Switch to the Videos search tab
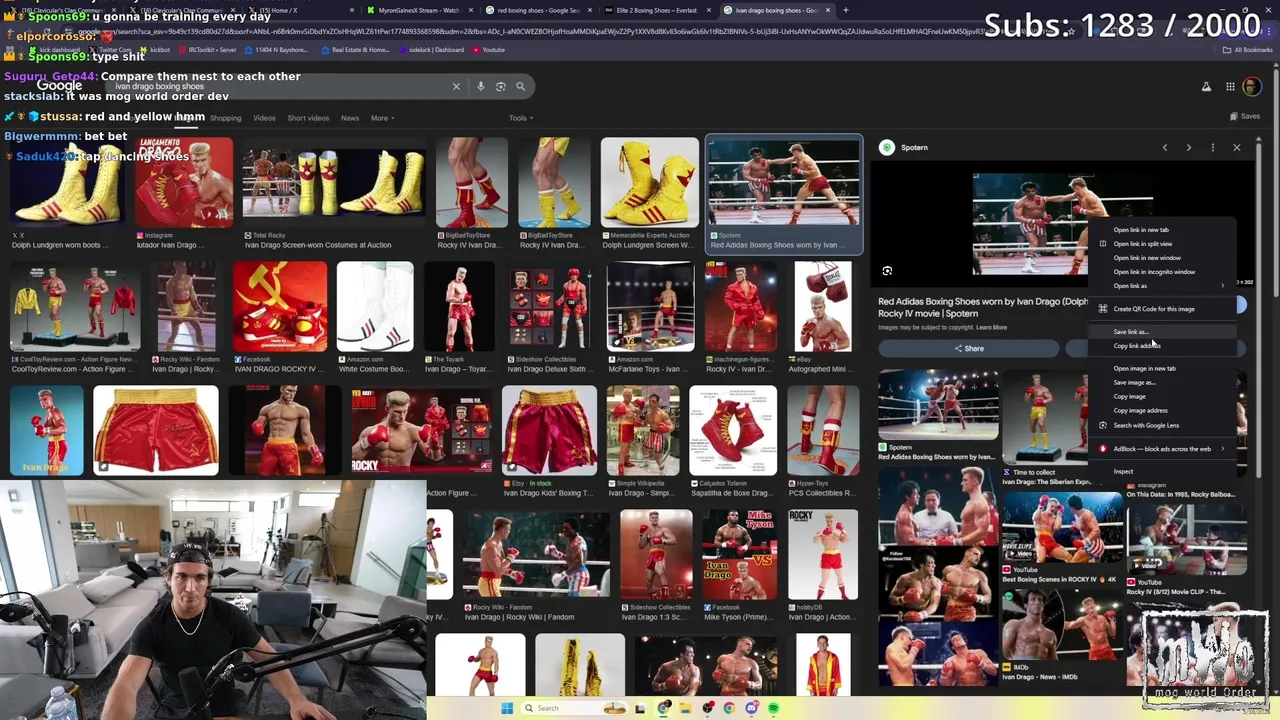This screenshot has width=1280, height=720. point(264,118)
